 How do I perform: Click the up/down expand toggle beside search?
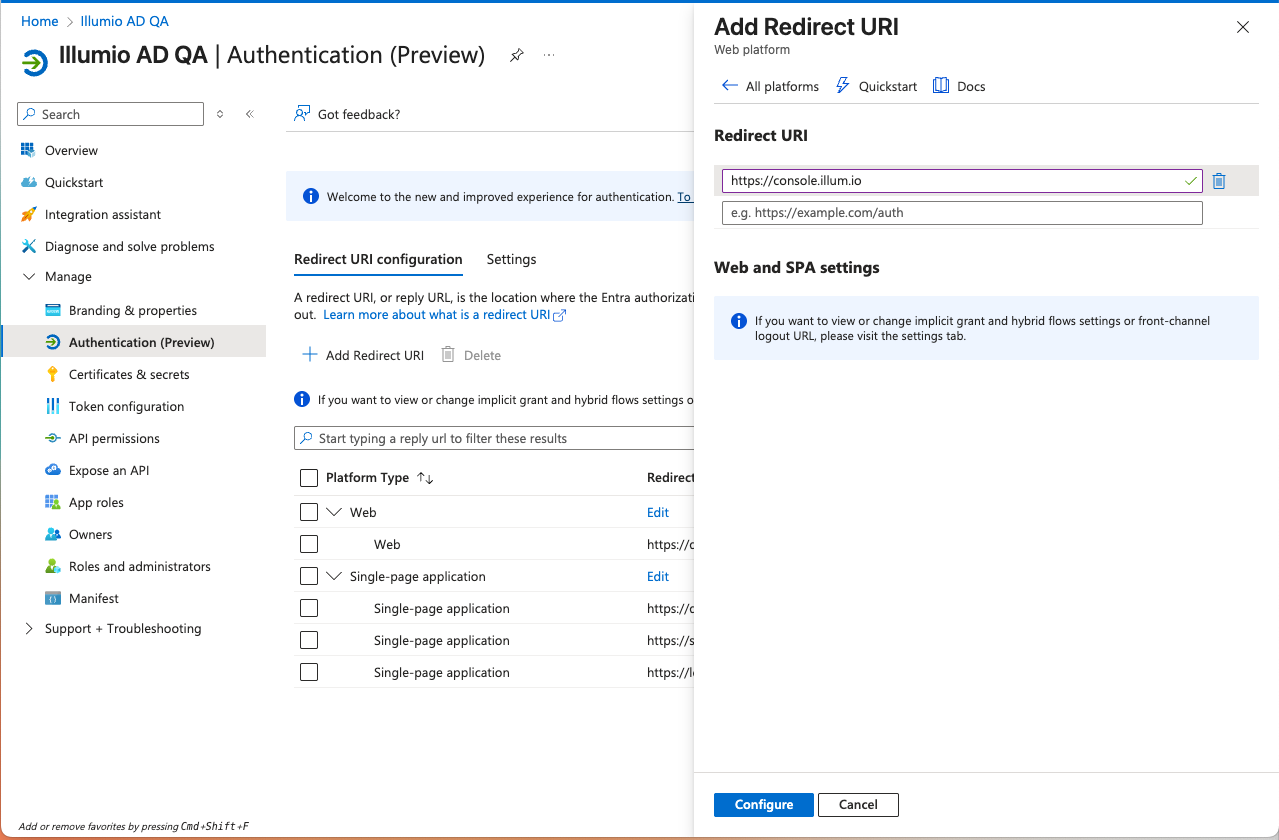pos(220,114)
